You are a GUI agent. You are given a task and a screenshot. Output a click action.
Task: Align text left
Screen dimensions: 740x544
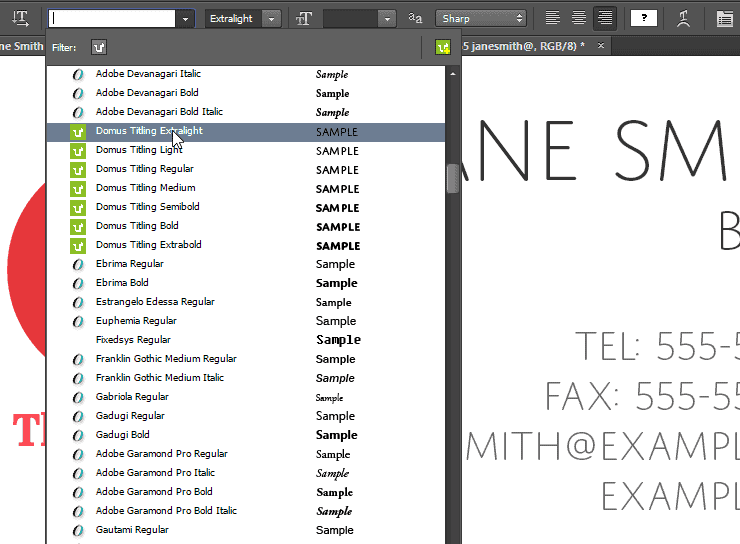click(553, 18)
